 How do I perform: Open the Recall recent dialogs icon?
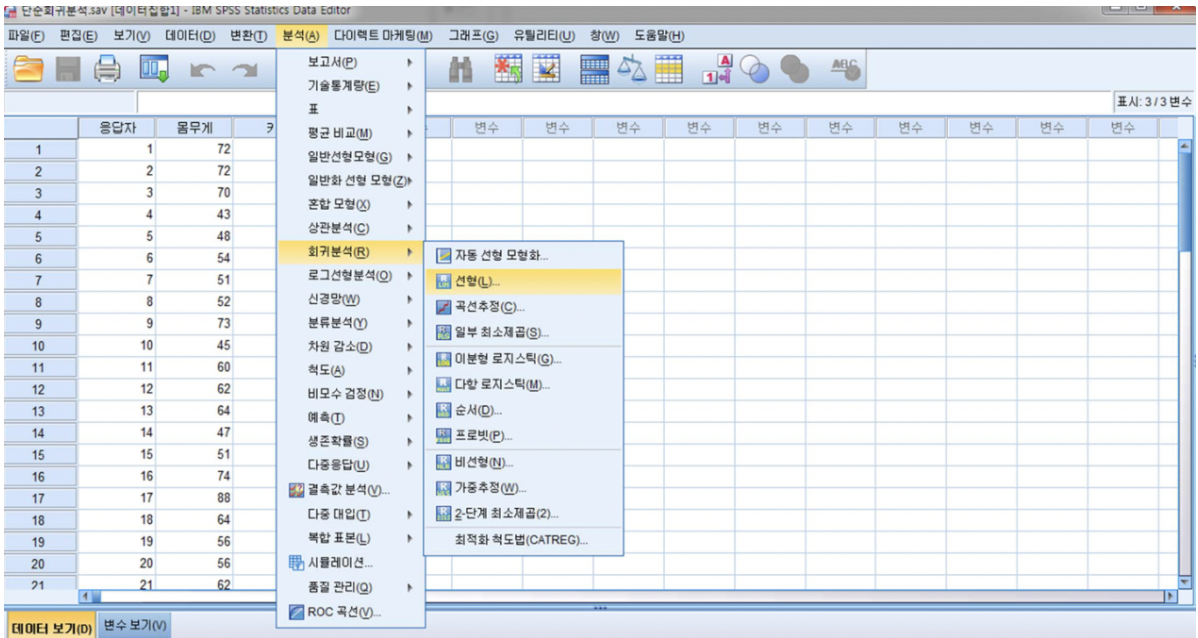154,70
